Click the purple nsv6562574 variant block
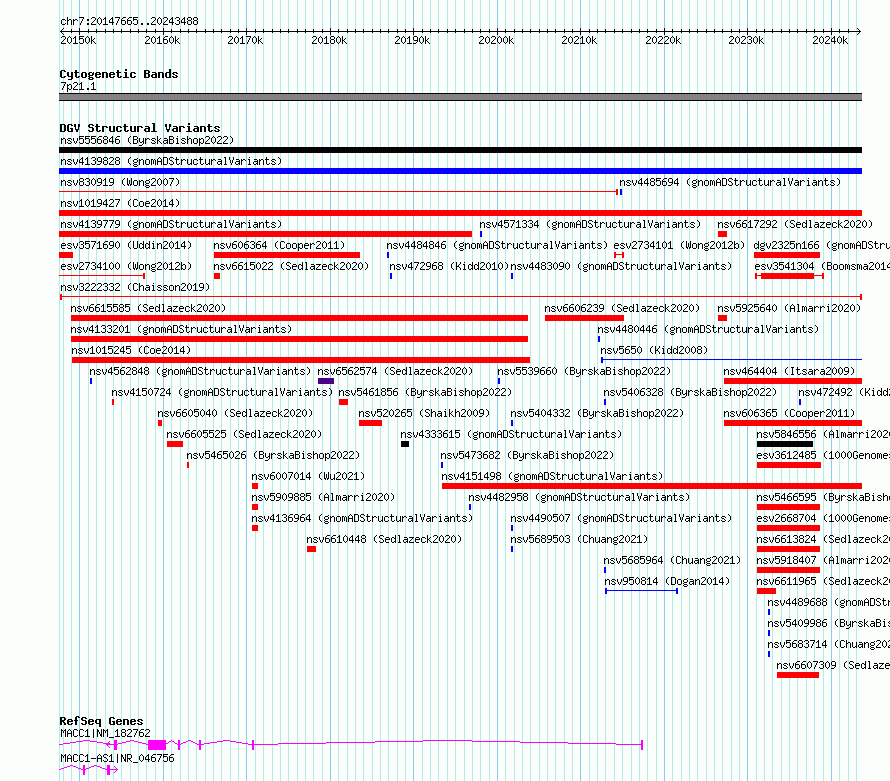Screen dimensions: 890x781 [326, 381]
